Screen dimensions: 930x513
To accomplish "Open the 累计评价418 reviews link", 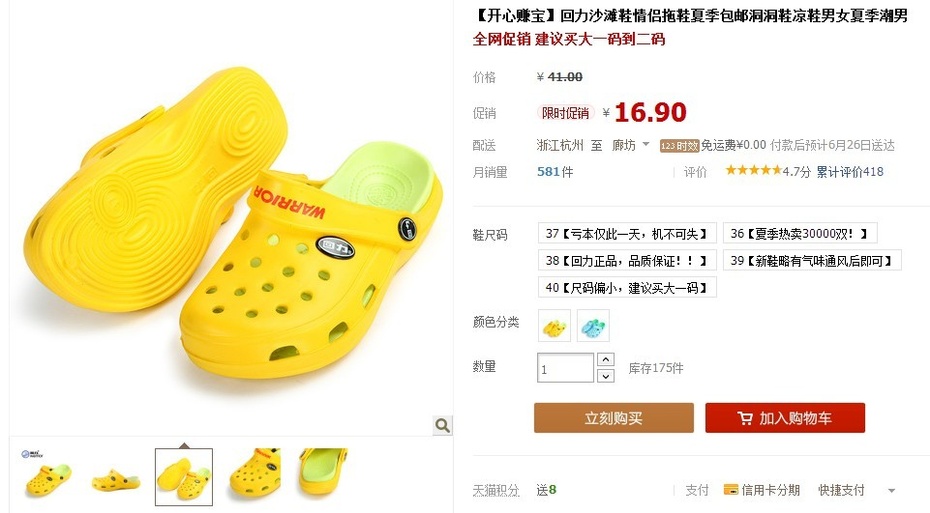I will coord(850,171).
